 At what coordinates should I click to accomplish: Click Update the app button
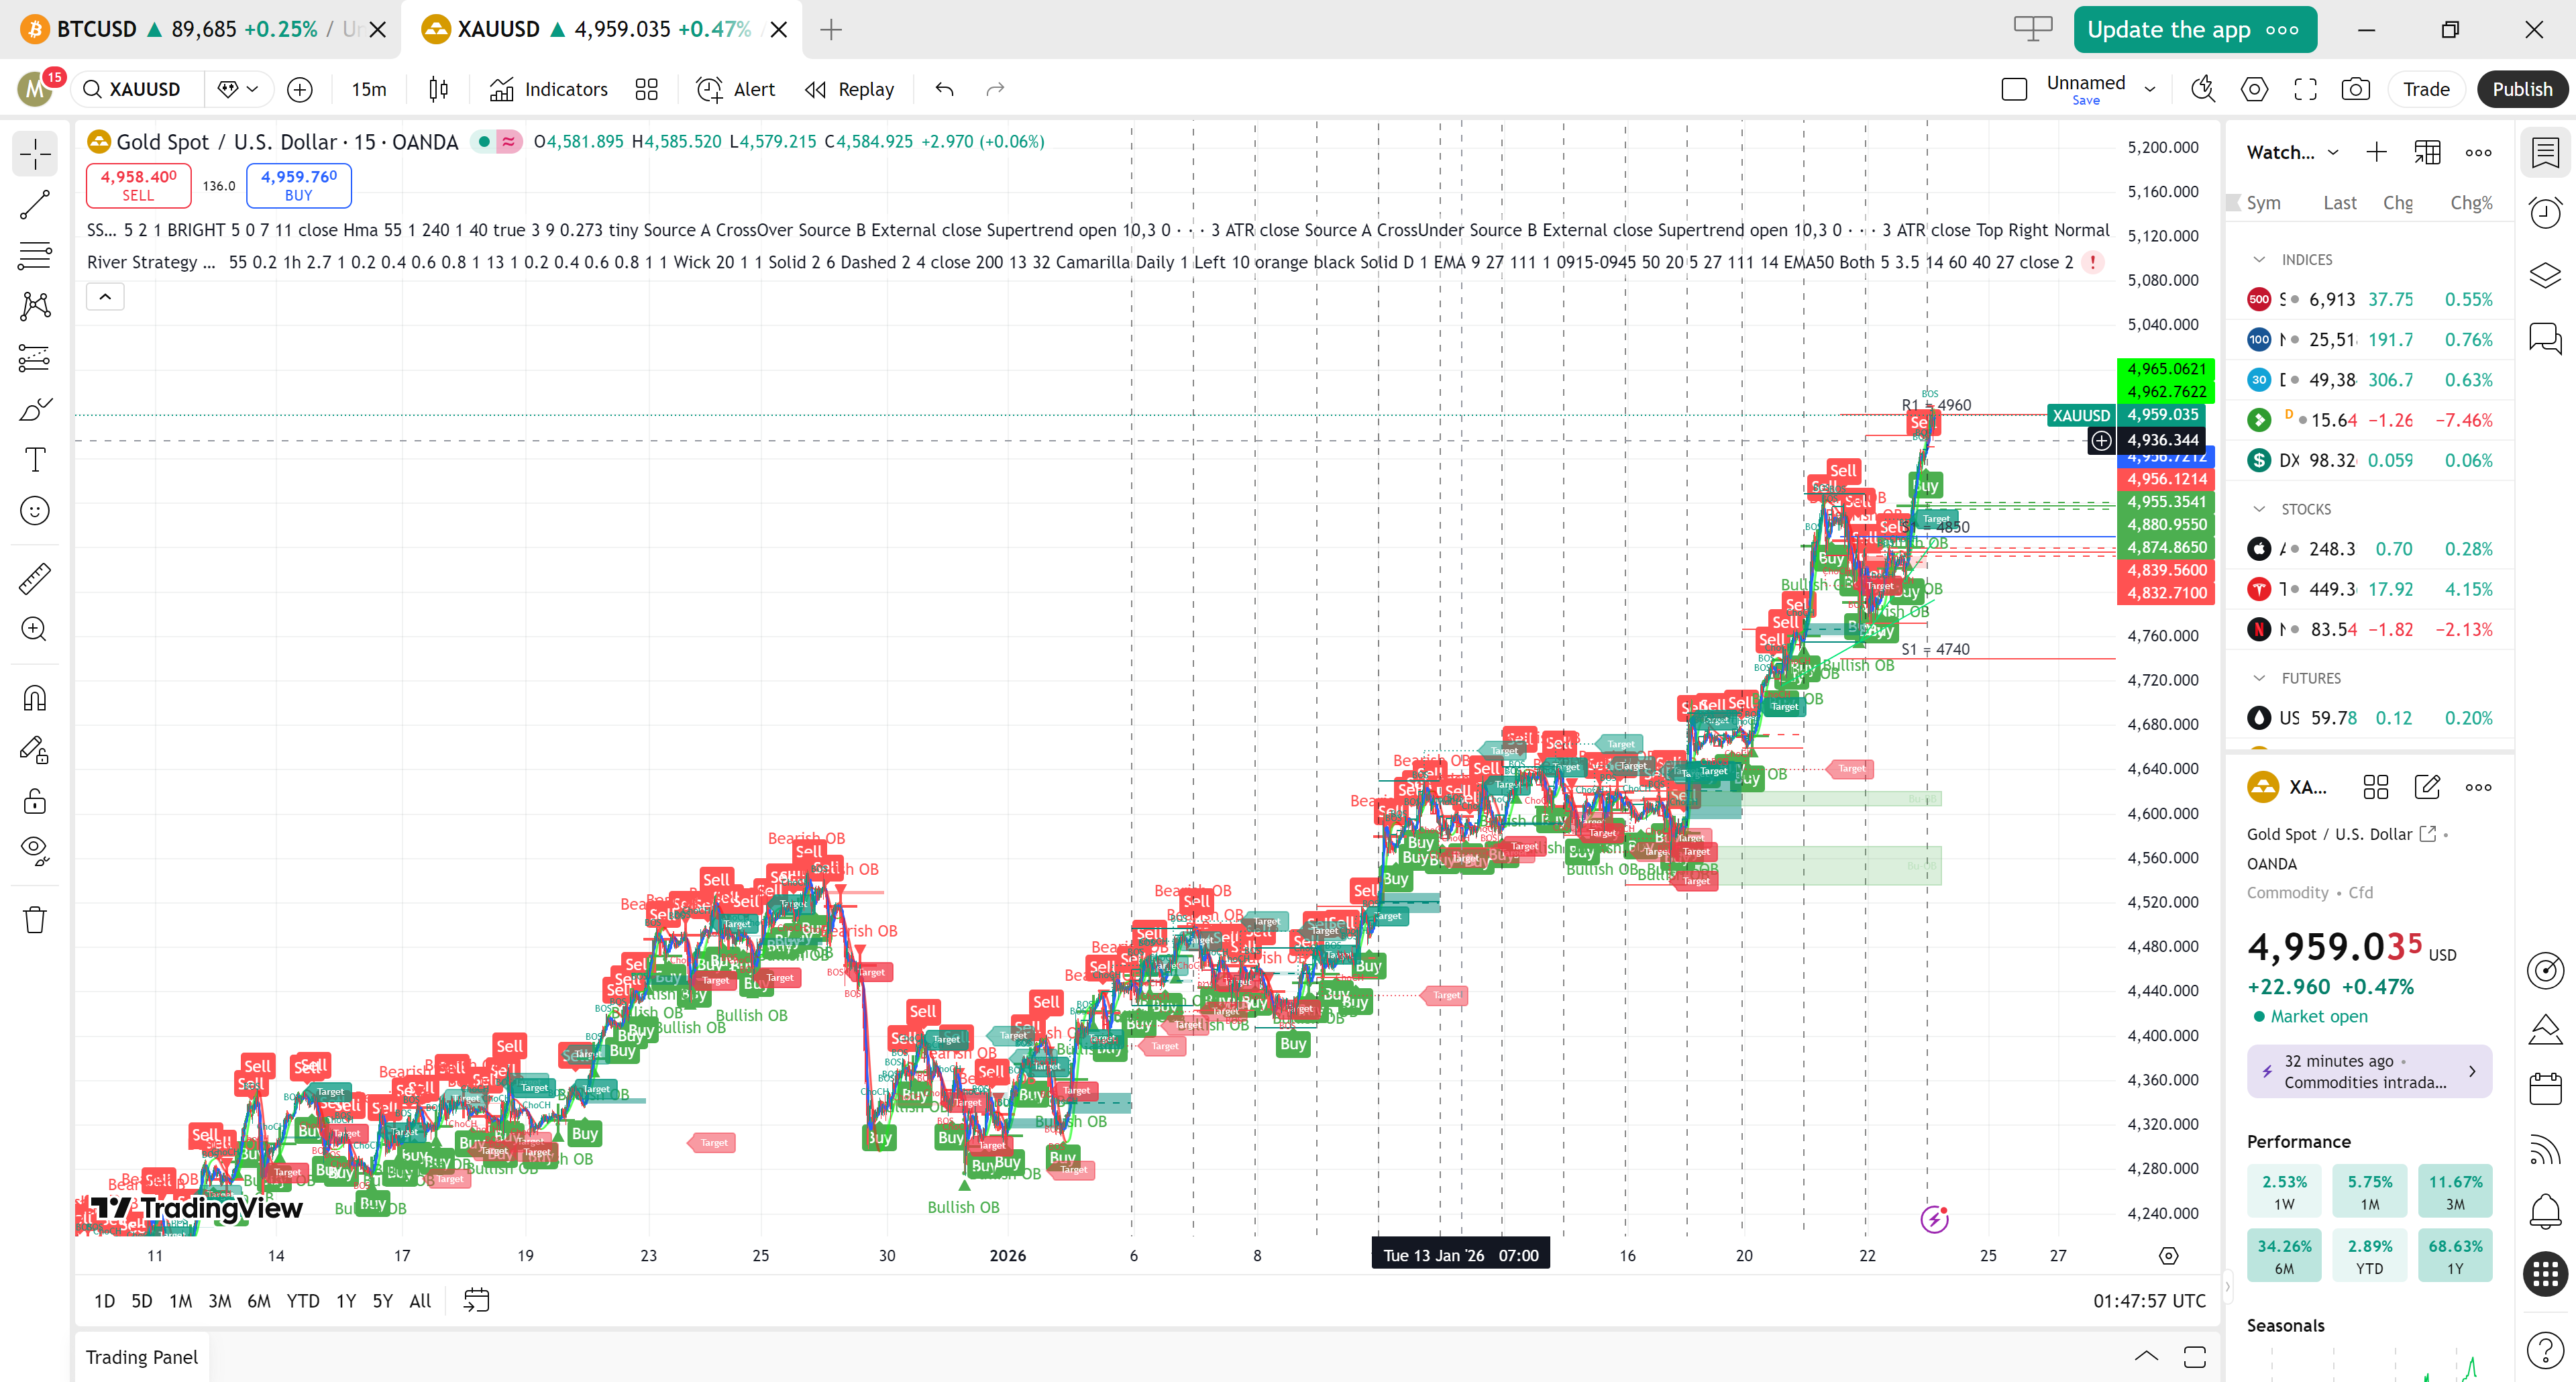2194,30
